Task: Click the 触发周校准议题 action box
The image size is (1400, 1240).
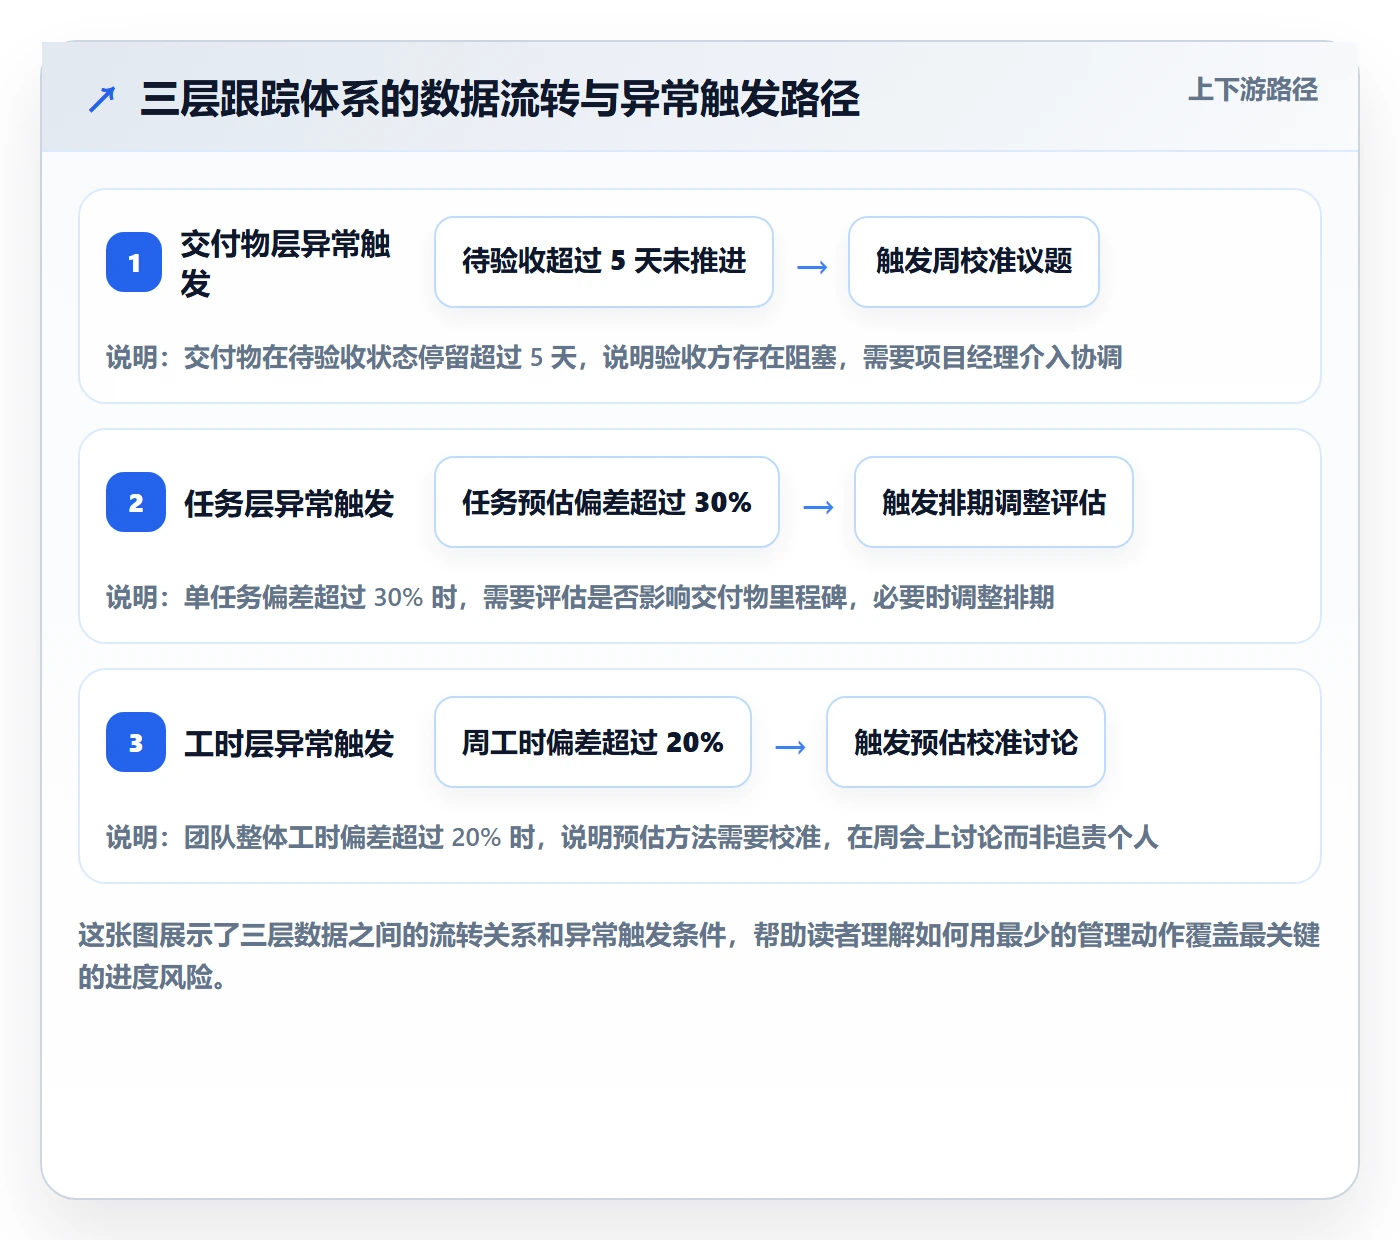Action: (974, 262)
